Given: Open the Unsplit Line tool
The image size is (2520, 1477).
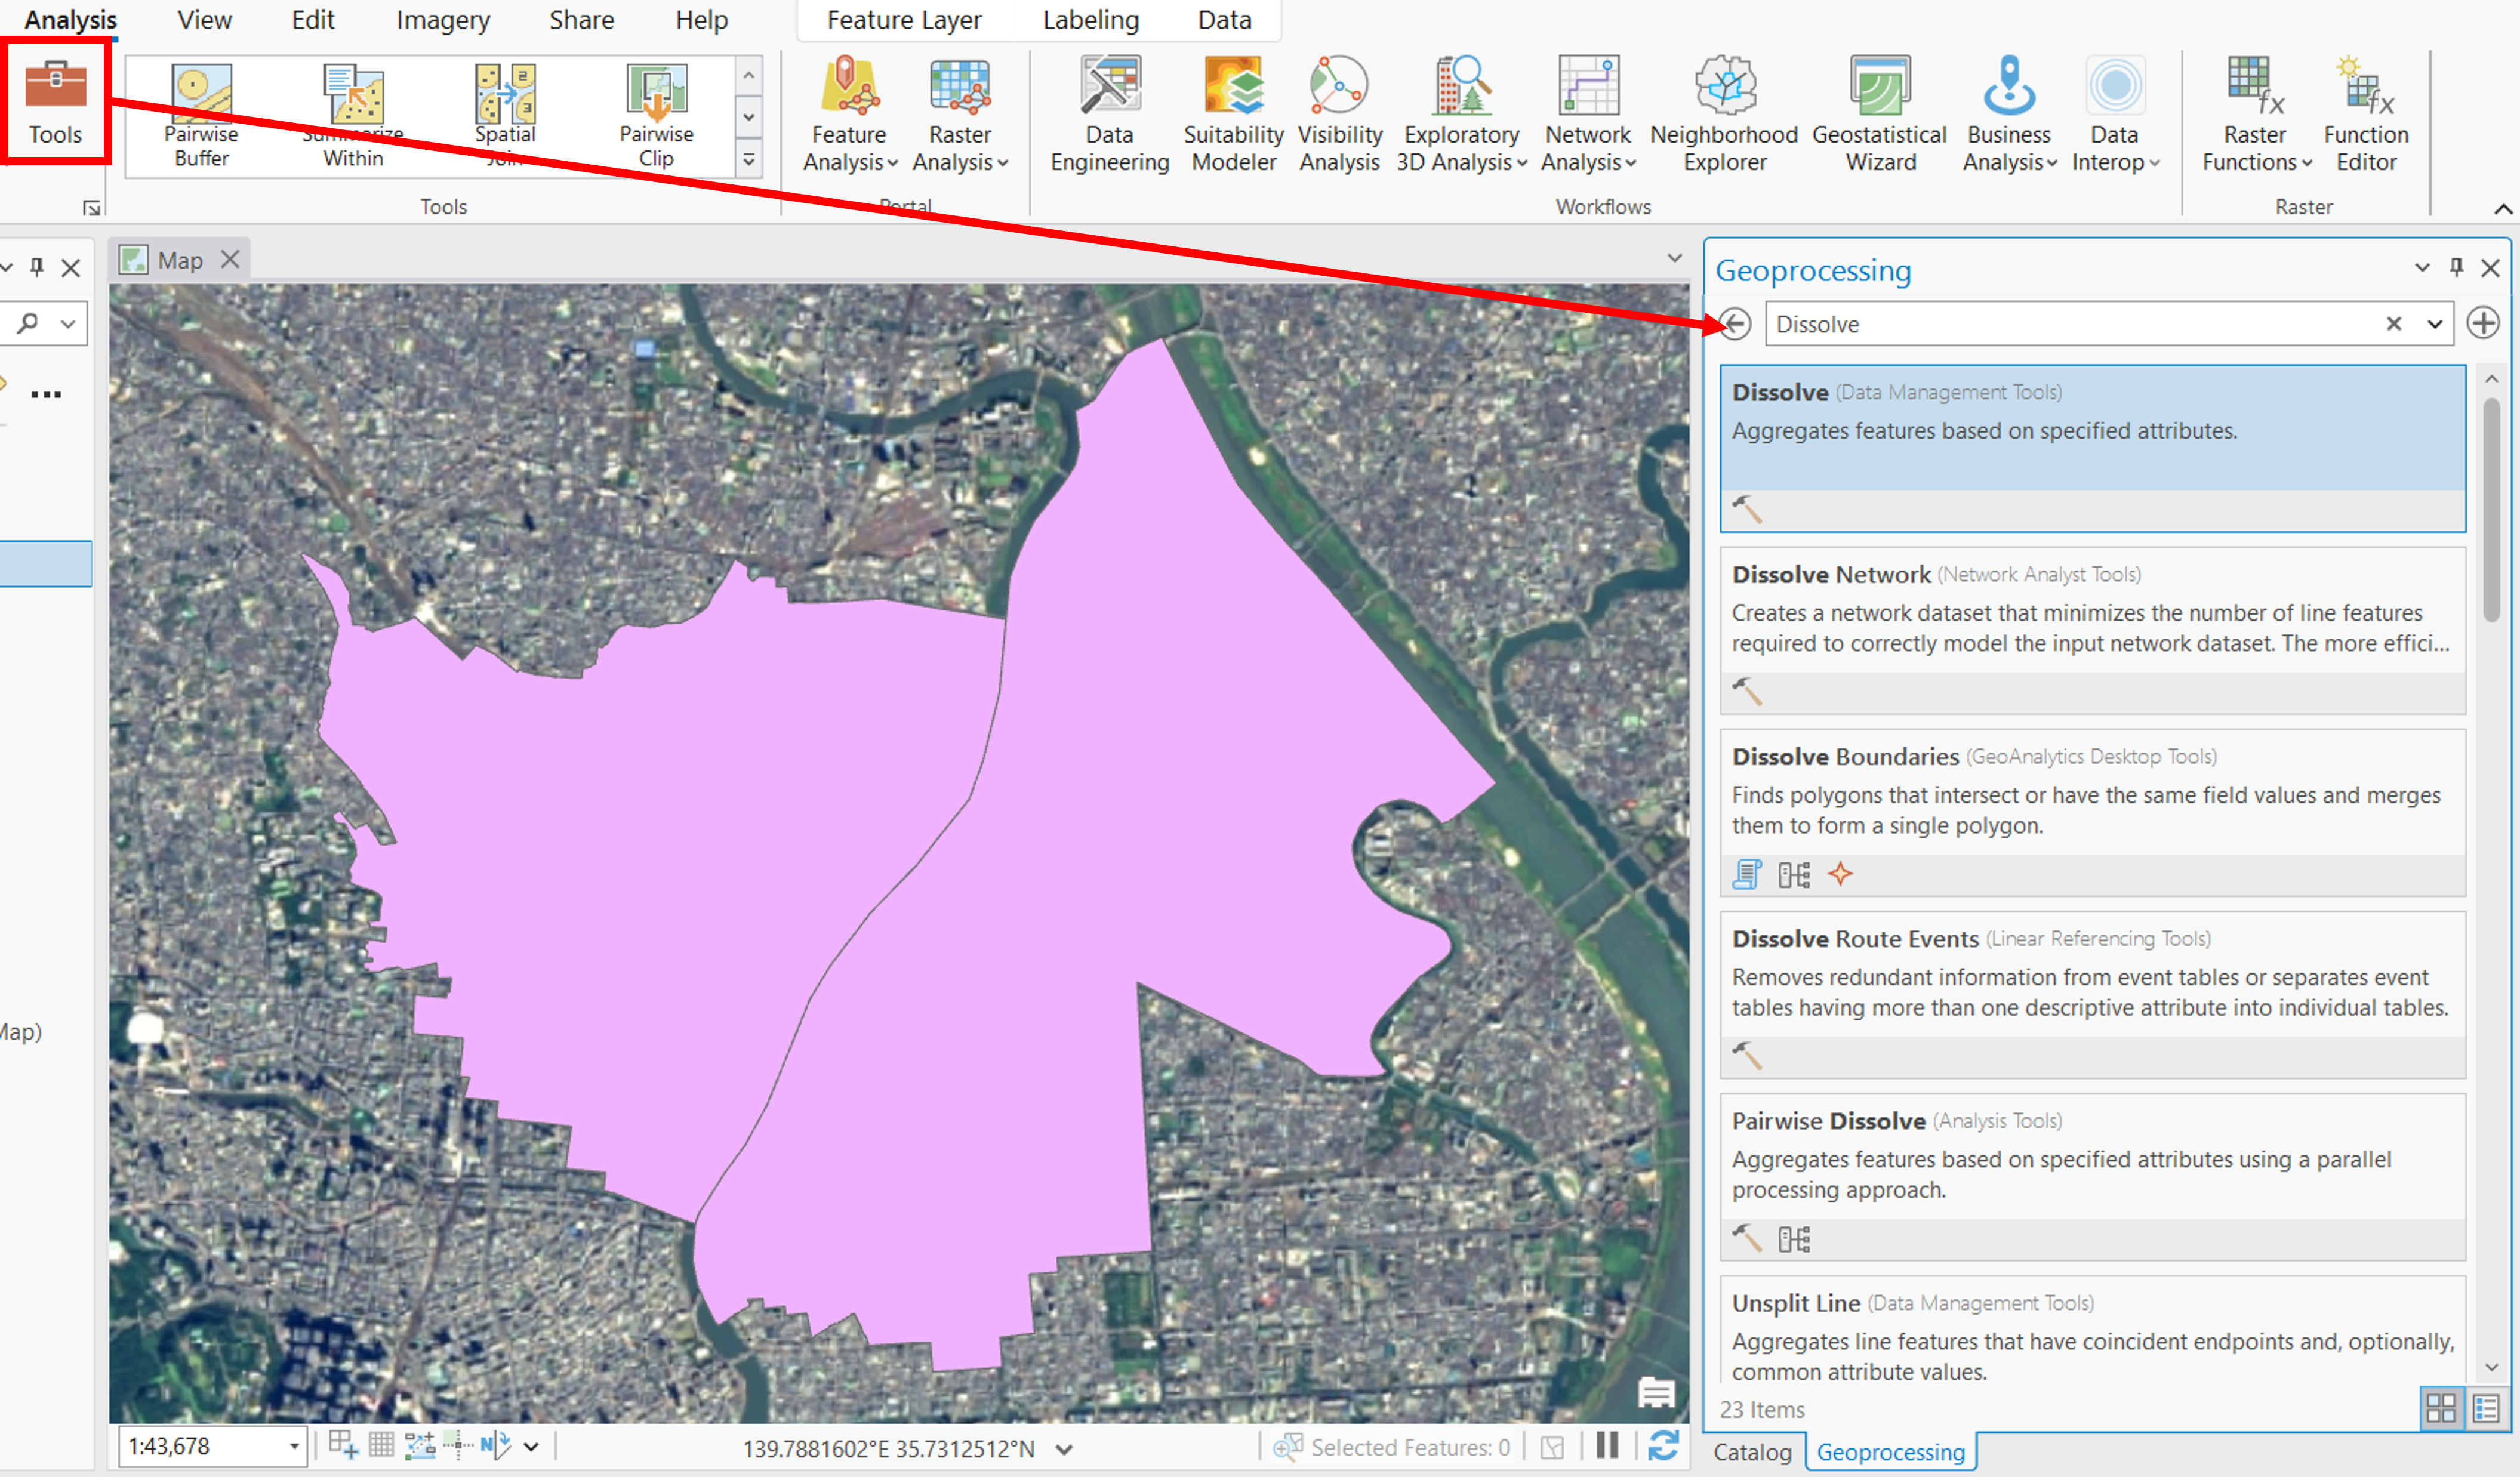Looking at the screenshot, I should (x=2092, y=1330).
